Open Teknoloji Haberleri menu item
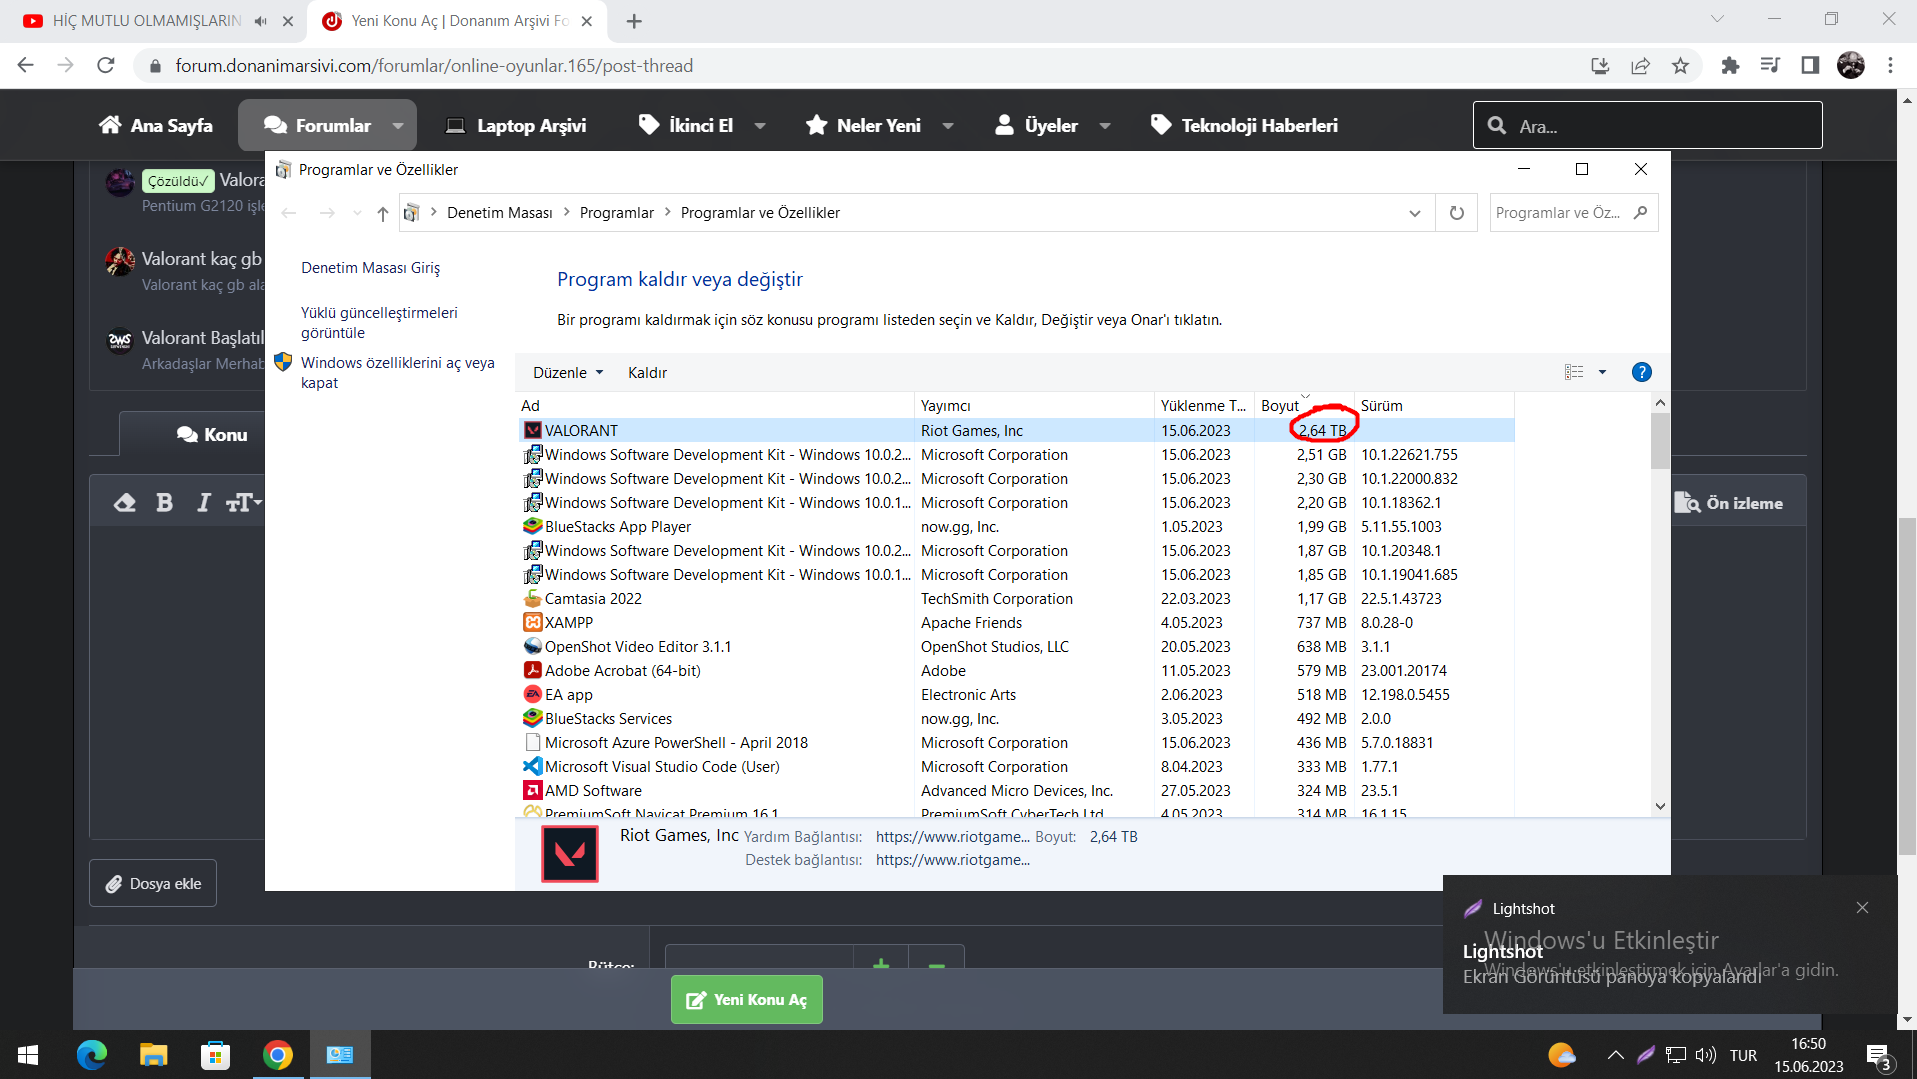 [x=1244, y=126]
